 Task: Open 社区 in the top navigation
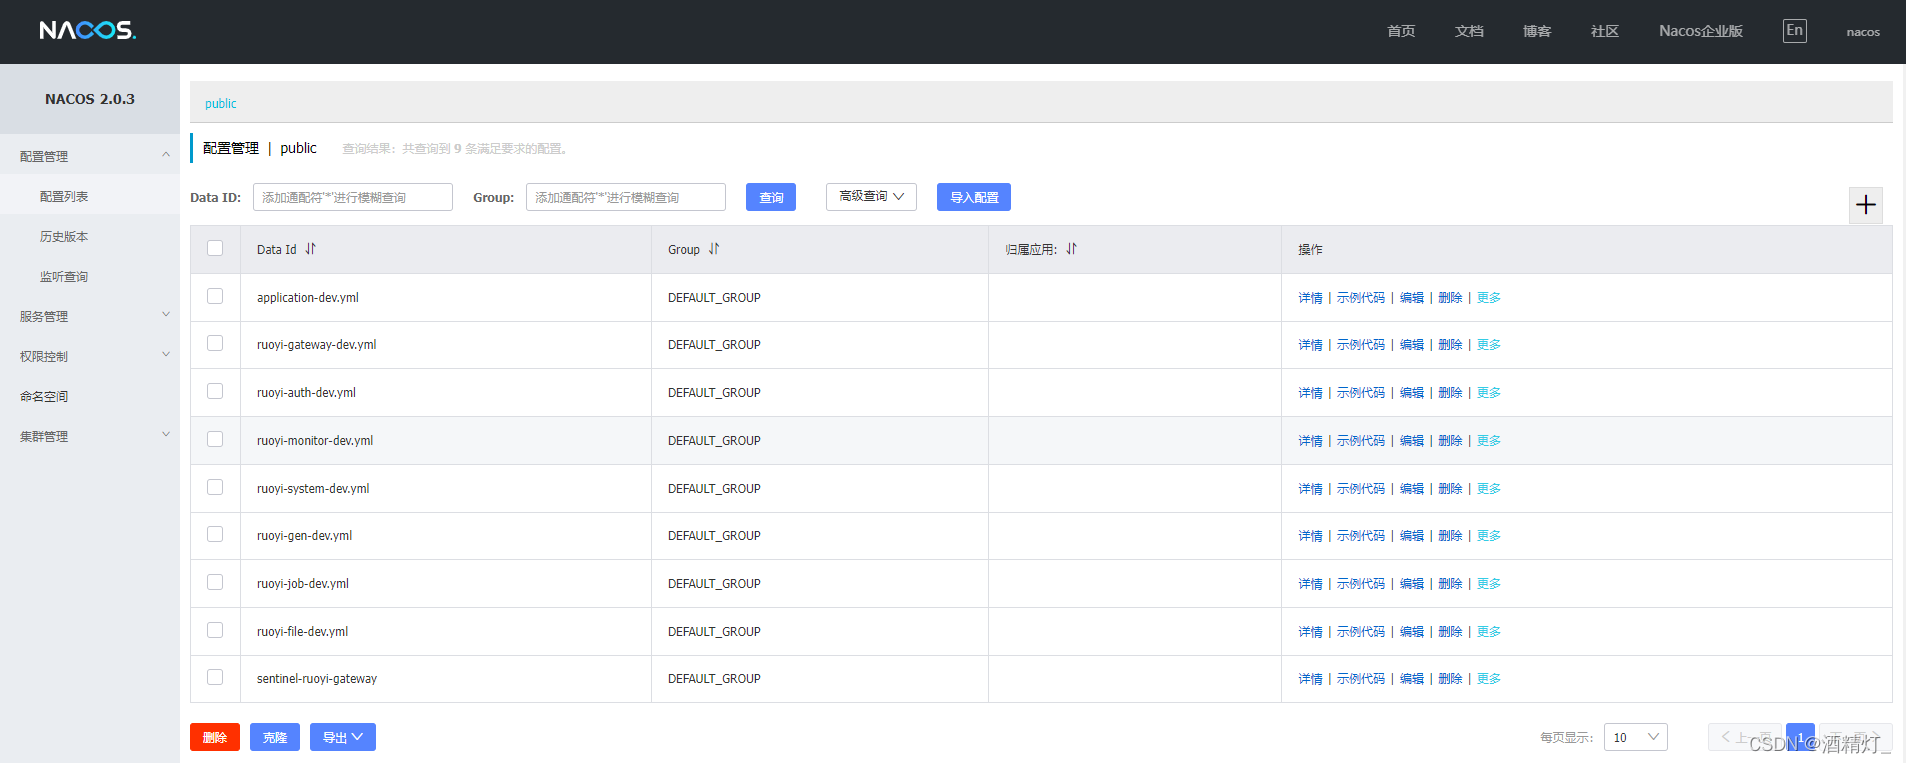pos(1605,31)
